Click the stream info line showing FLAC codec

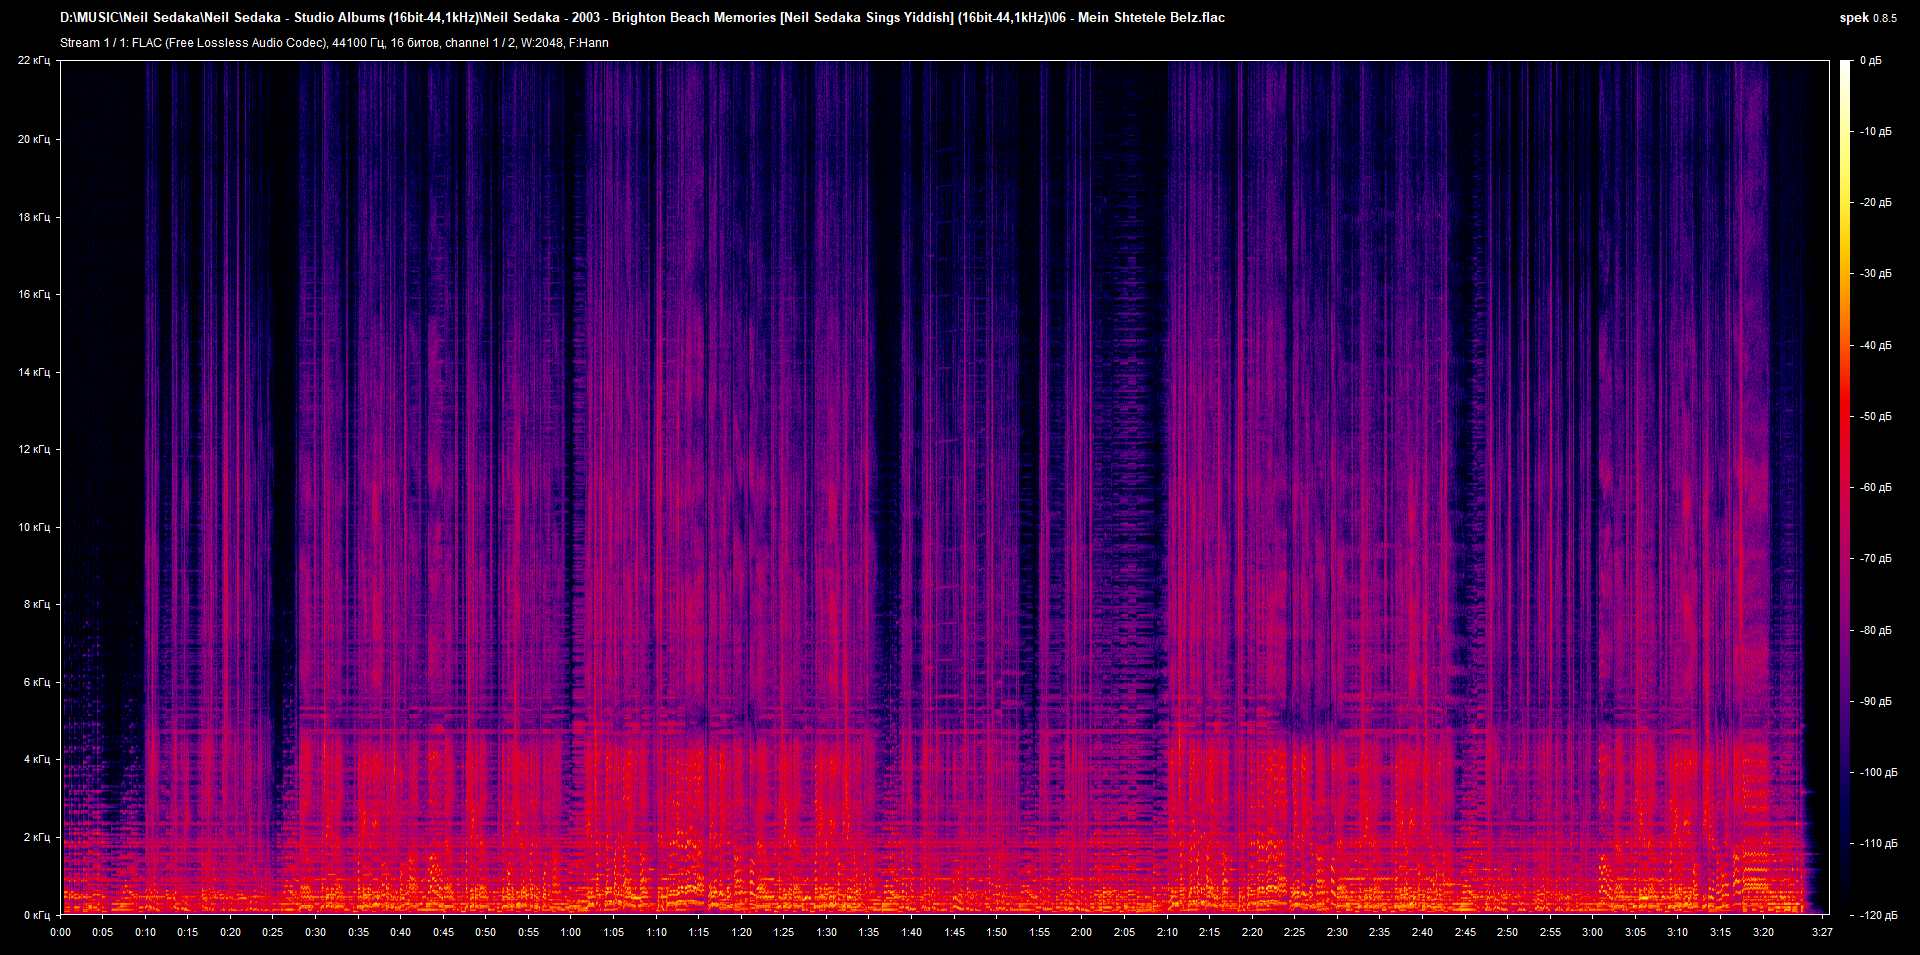click(x=334, y=43)
